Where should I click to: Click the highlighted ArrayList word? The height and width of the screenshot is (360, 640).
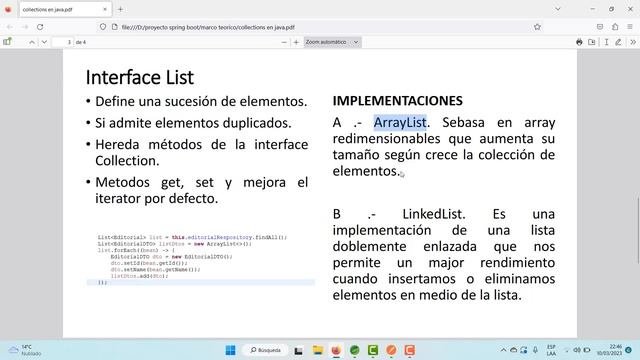point(400,122)
